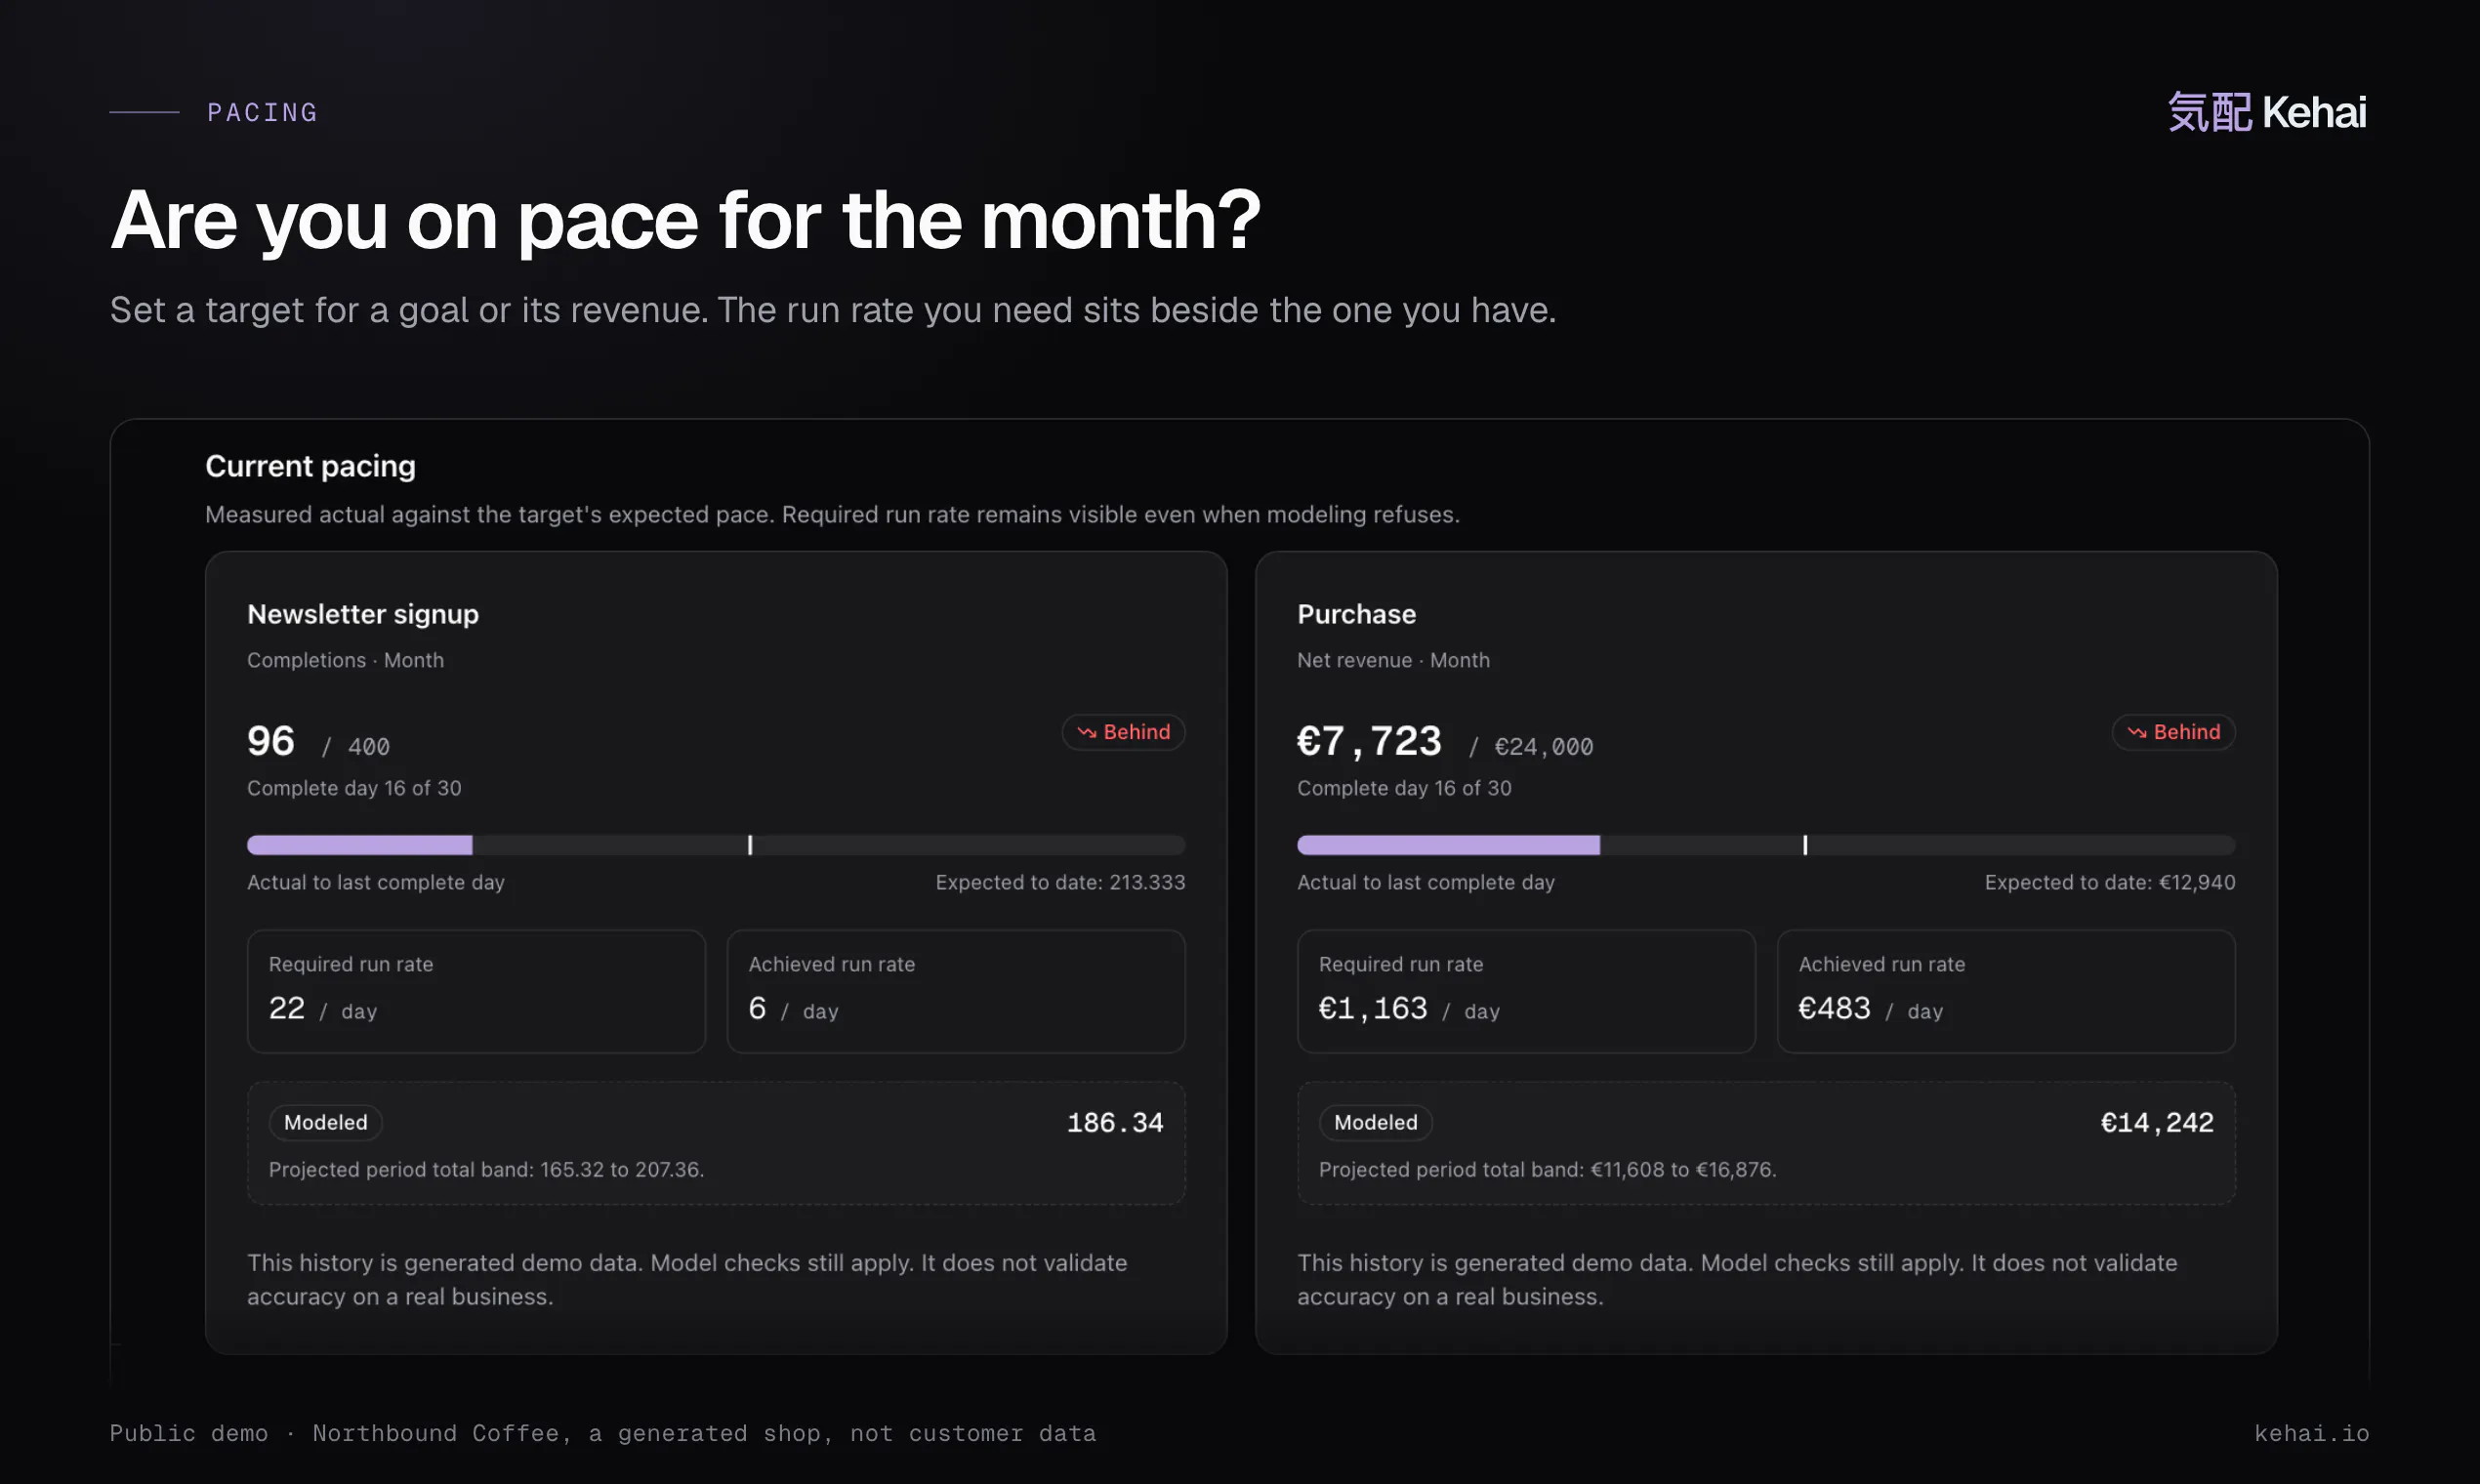Image resolution: width=2480 pixels, height=1484 pixels.
Task: Click the 'Public demo · Northbound Coffee' footer text
Action: click(603, 1433)
